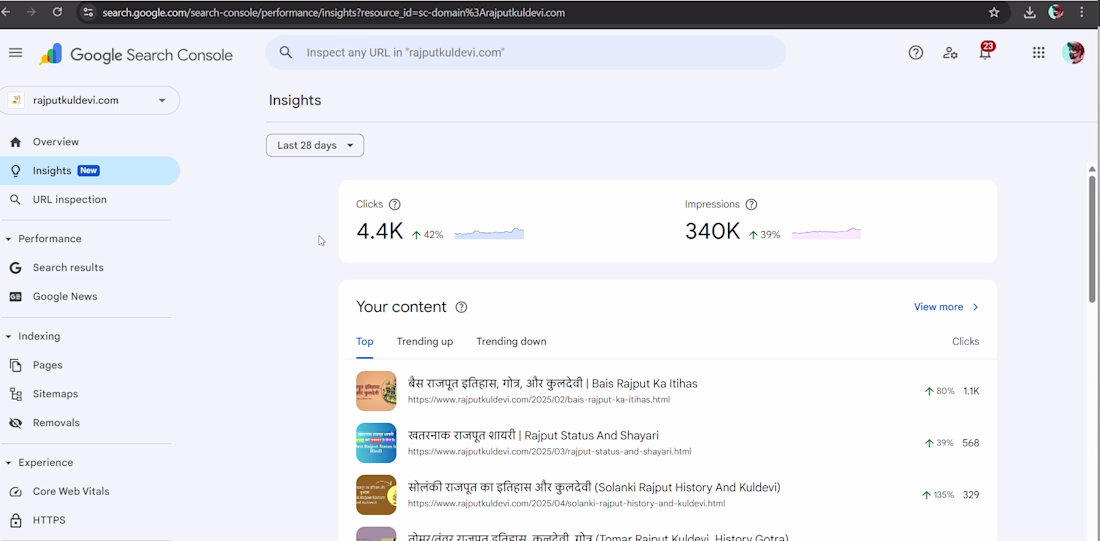Switch to the Trending down tab
The width and height of the screenshot is (1100, 541).
click(511, 342)
